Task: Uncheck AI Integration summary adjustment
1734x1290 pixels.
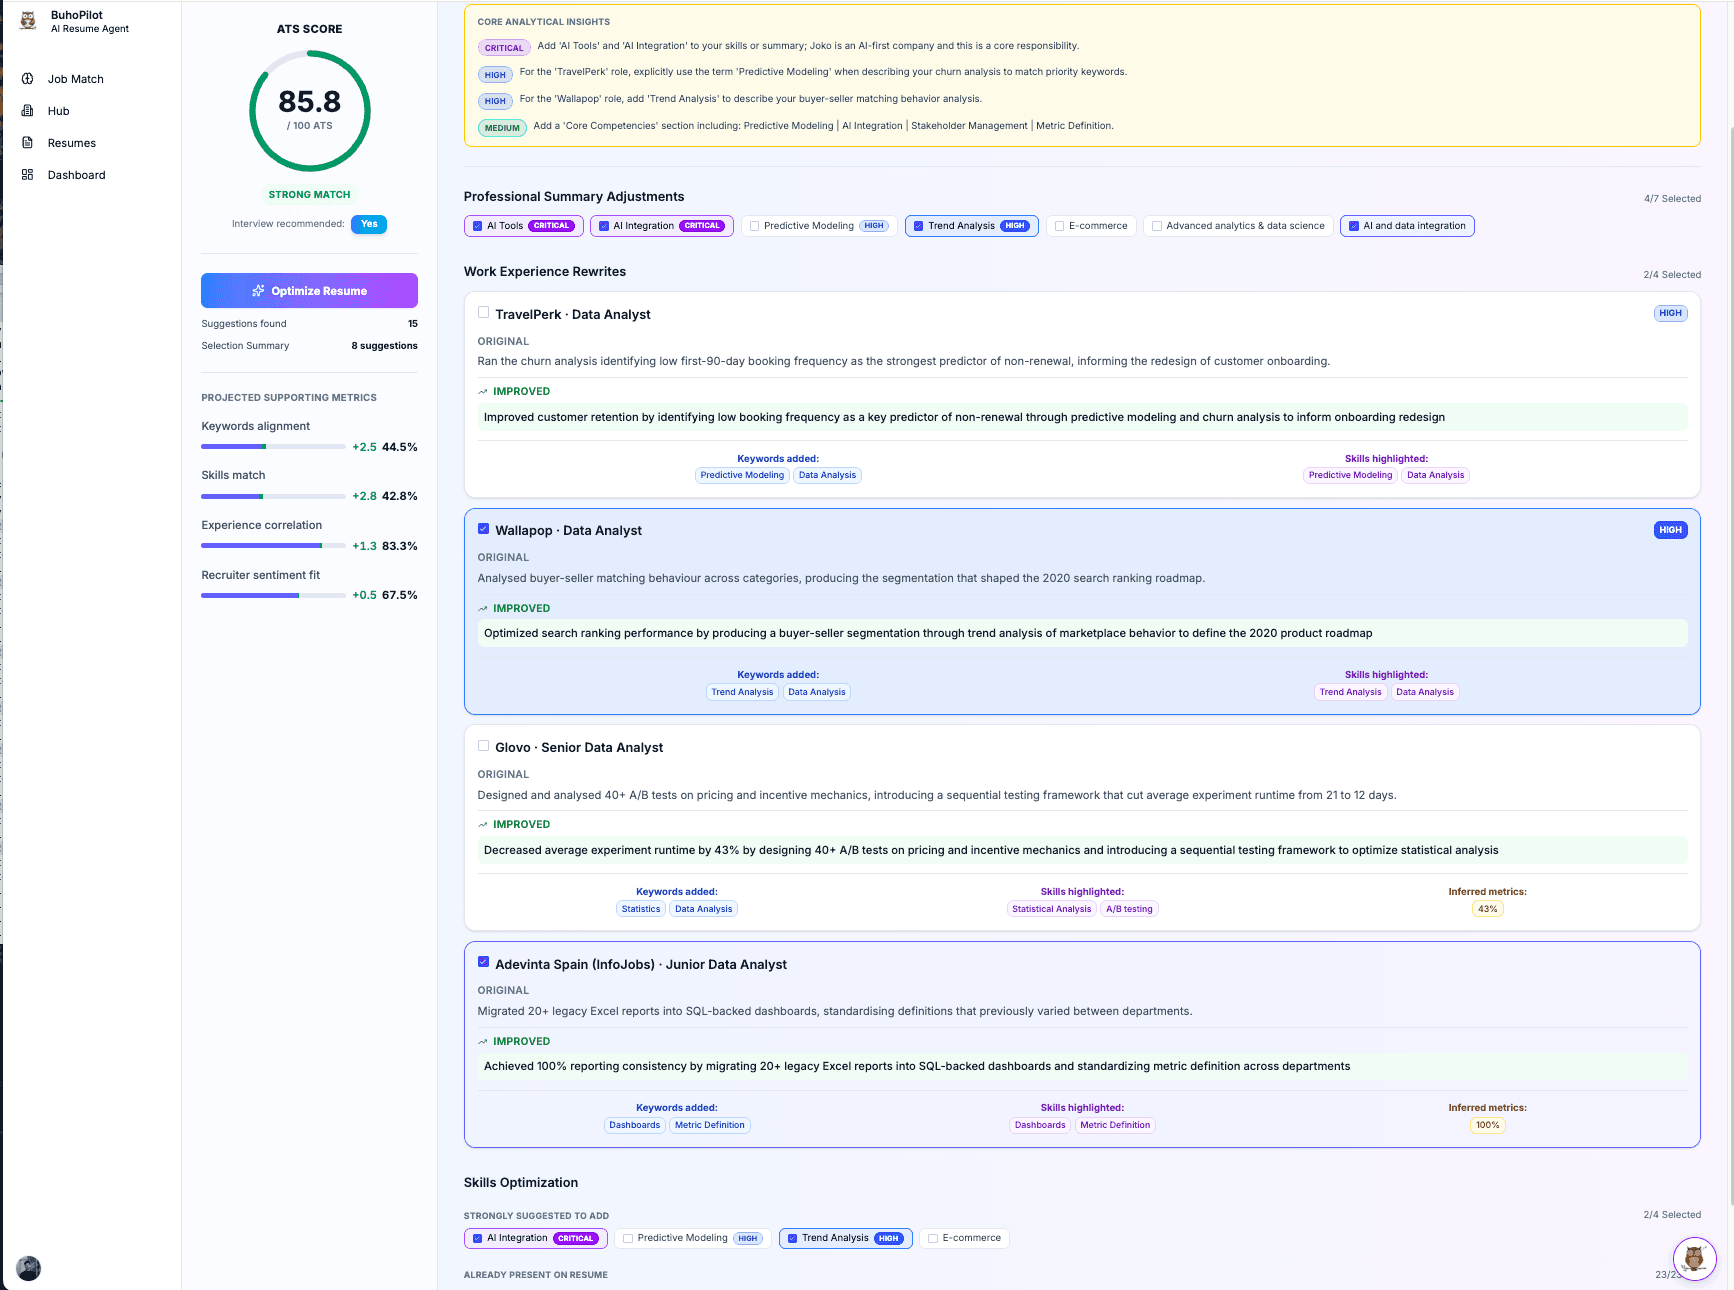Action: click(604, 226)
